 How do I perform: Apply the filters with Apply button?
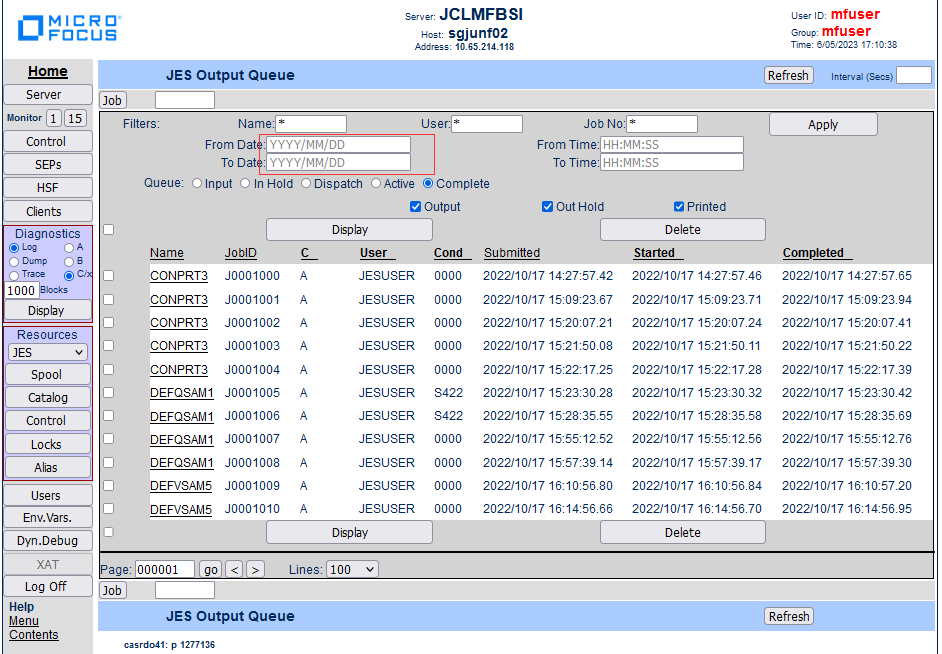coord(823,124)
